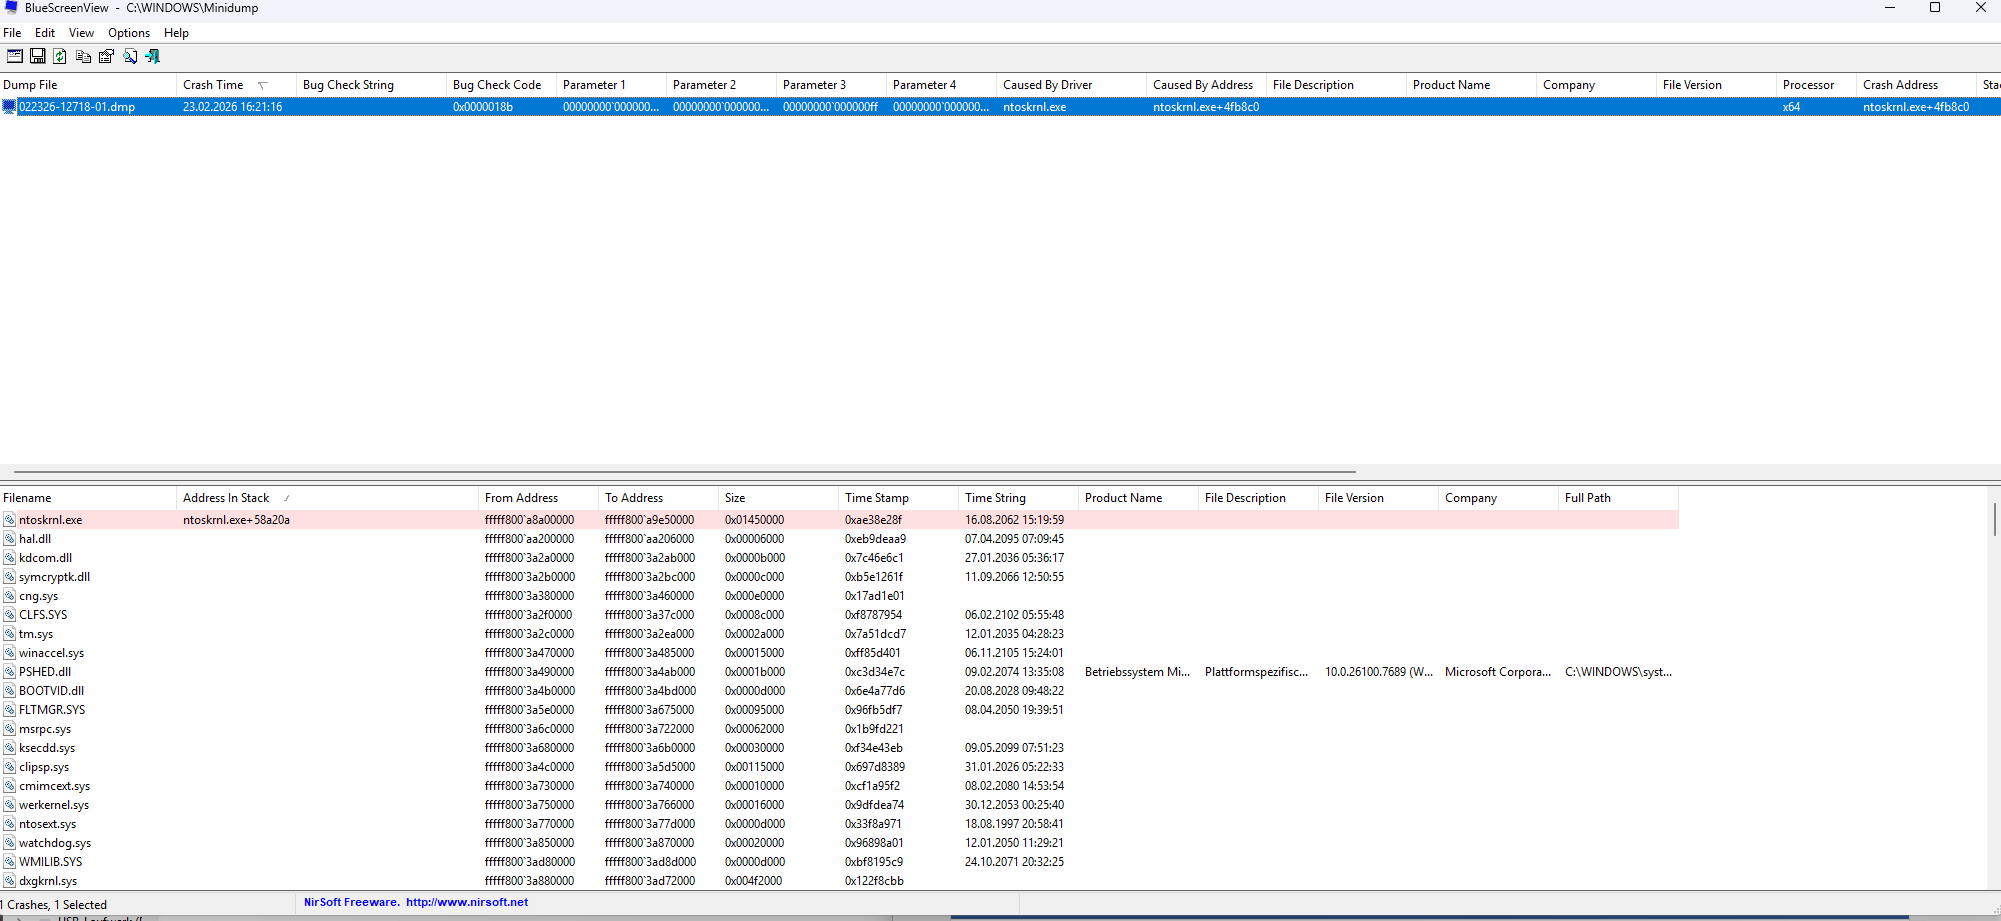Viewport: 2001px width, 921px height.
Task: Click the file icon beside ntoskrnl.exe
Action: point(9,520)
